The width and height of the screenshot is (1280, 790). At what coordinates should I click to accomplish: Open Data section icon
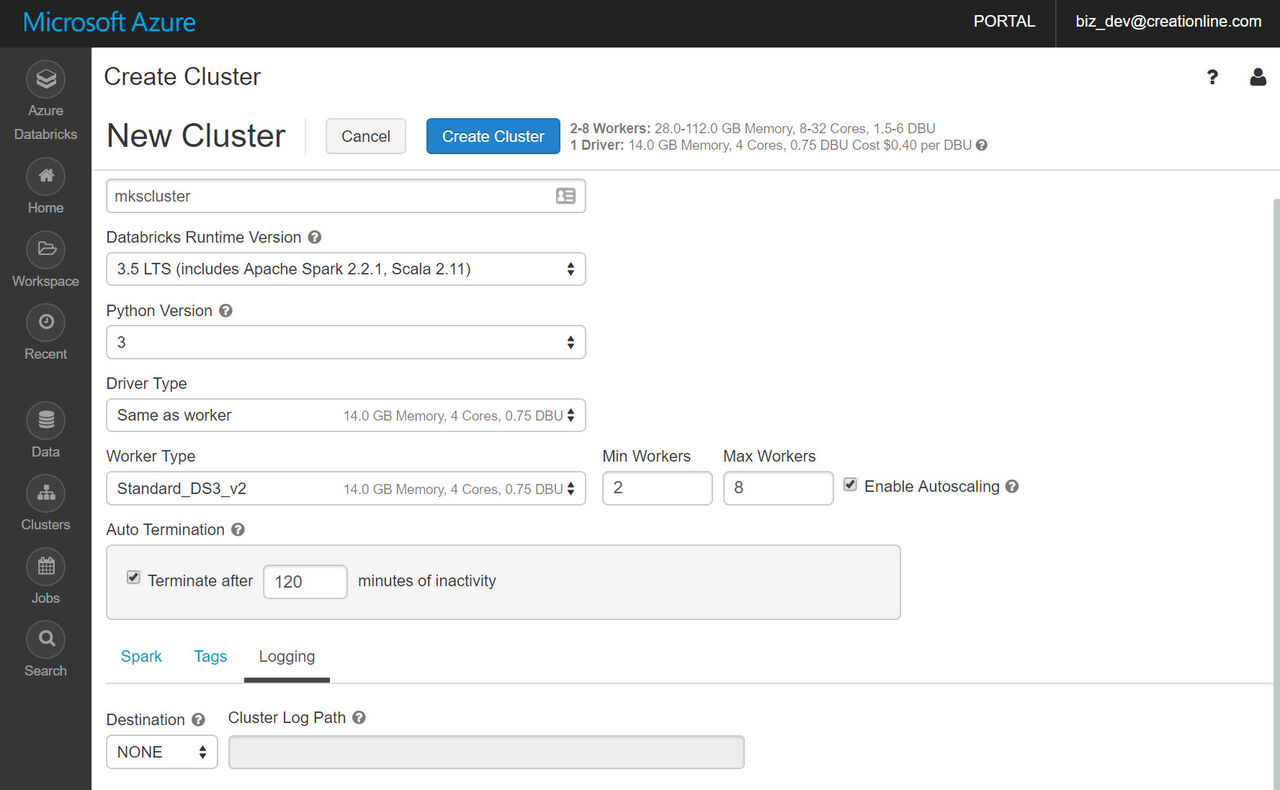click(46, 420)
